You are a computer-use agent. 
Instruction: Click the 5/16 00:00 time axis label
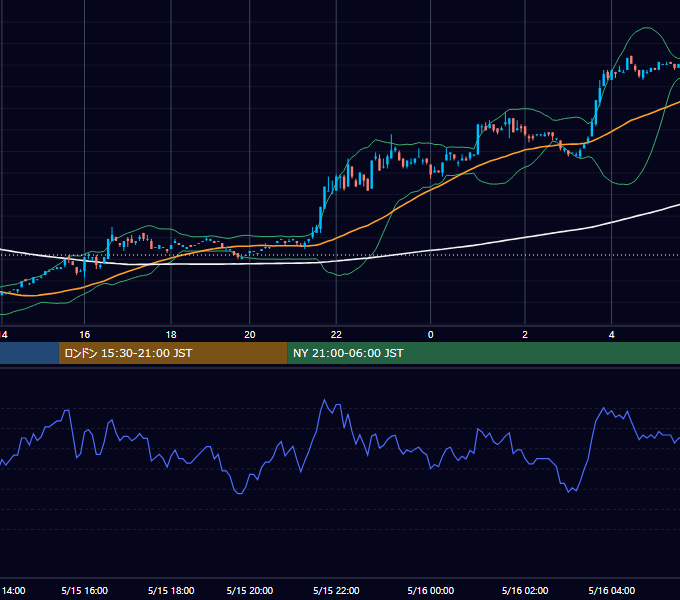pos(431,590)
